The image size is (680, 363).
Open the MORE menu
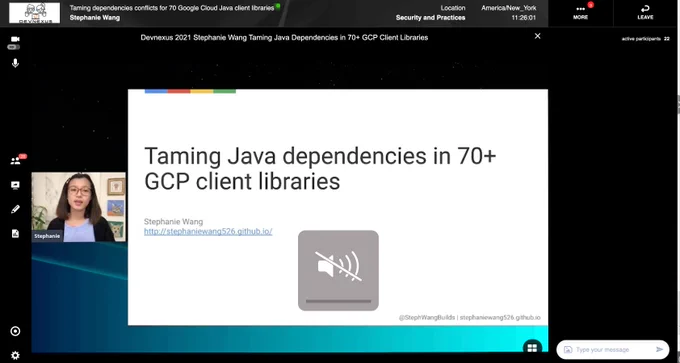(580, 13)
